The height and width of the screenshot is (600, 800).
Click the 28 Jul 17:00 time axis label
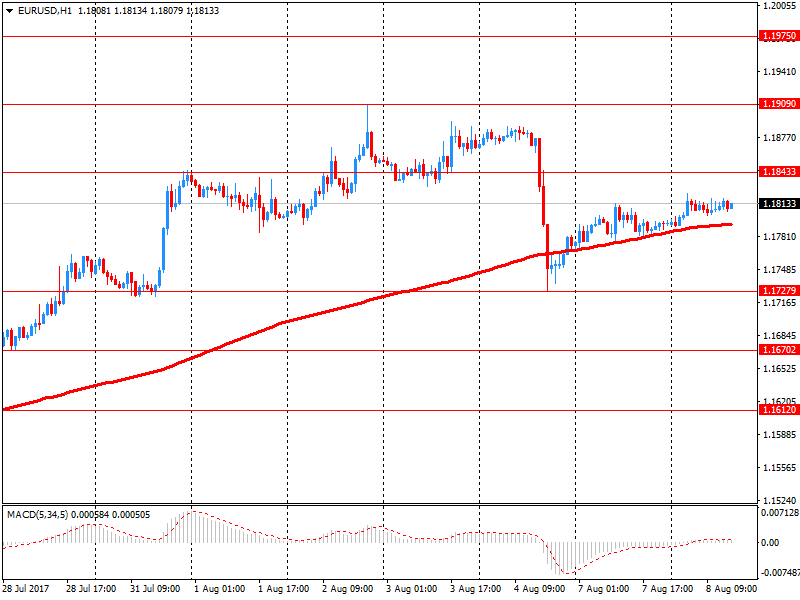point(91,589)
